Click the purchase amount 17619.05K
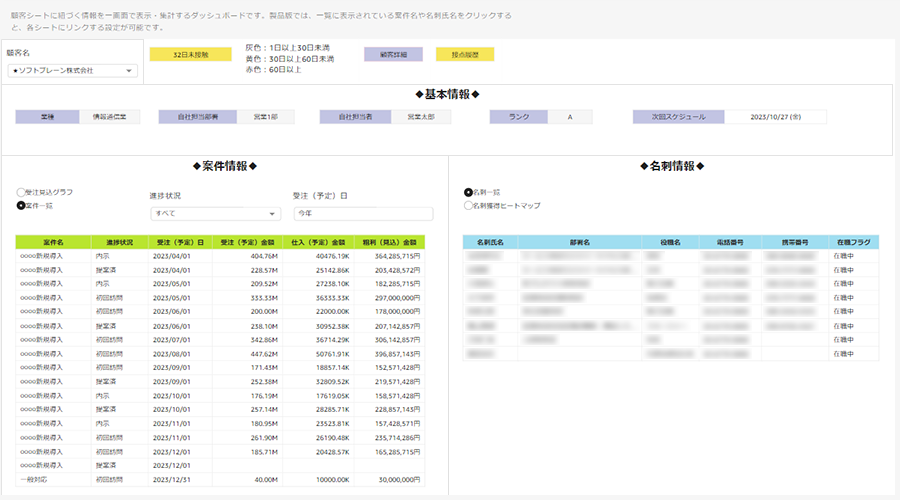The width and height of the screenshot is (900, 500). [332, 396]
